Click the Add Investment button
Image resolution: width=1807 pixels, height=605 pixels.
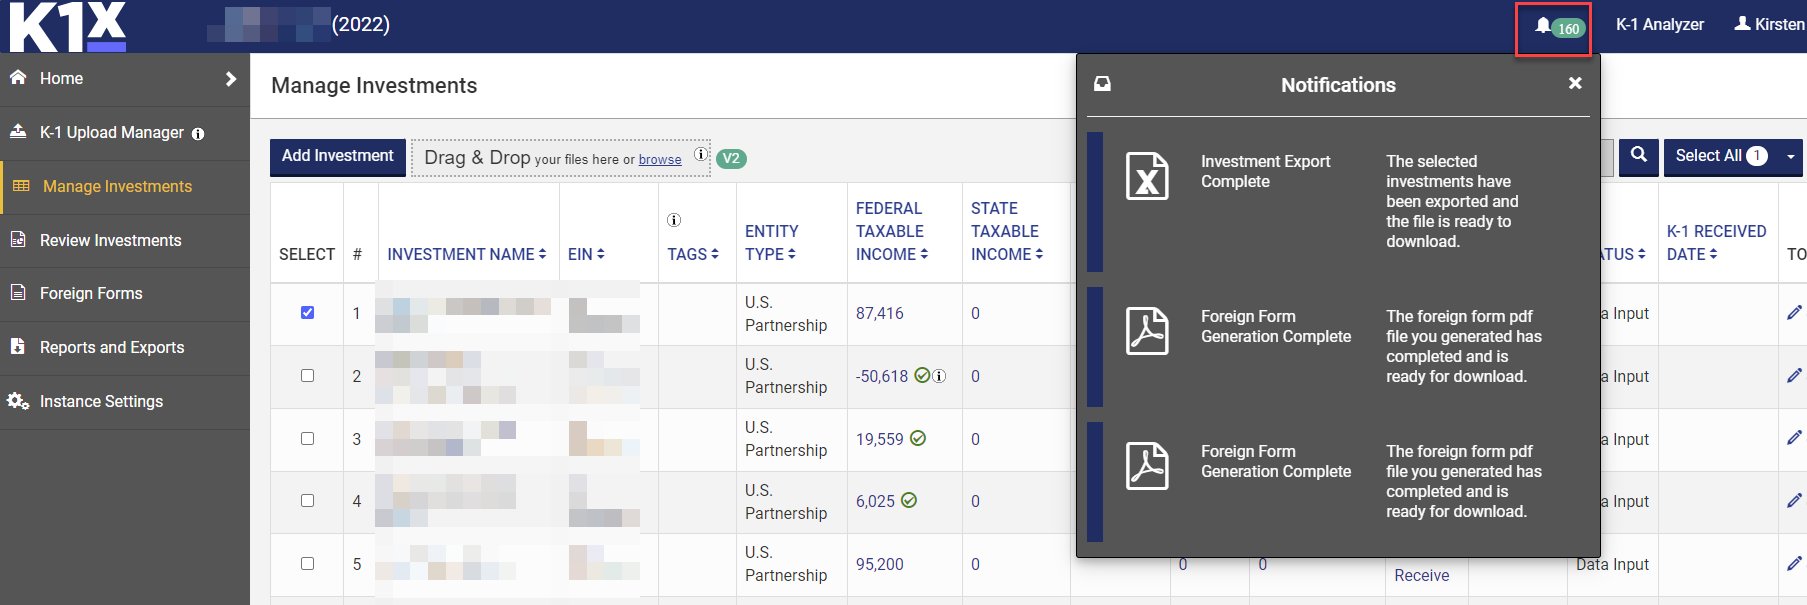point(338,156)
